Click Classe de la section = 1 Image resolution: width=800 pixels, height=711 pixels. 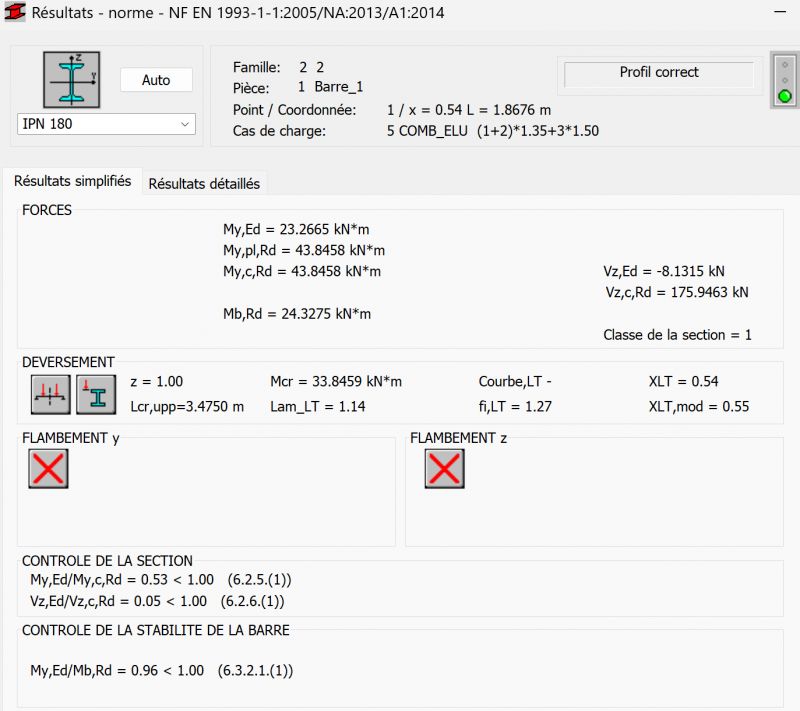(x=678, y=335)
